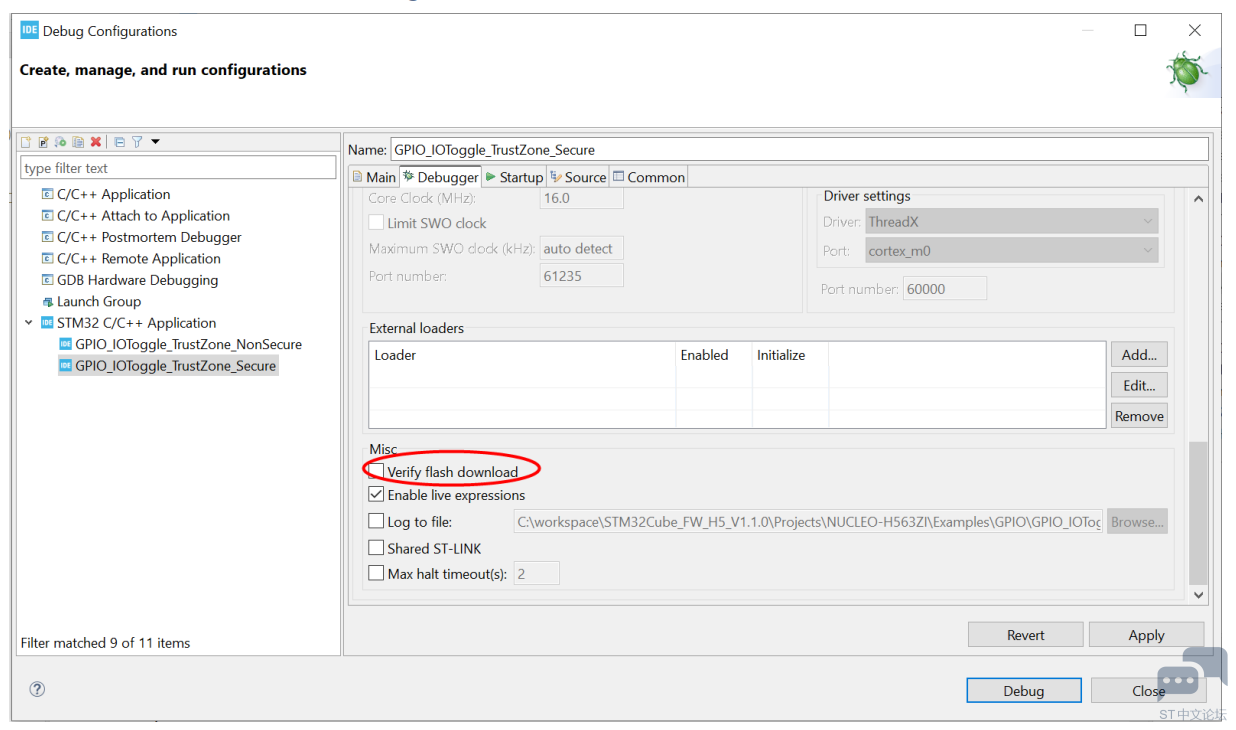Select the Debugger tab
The width and height of the screenshot is (1236, 730).
point(440,177)
